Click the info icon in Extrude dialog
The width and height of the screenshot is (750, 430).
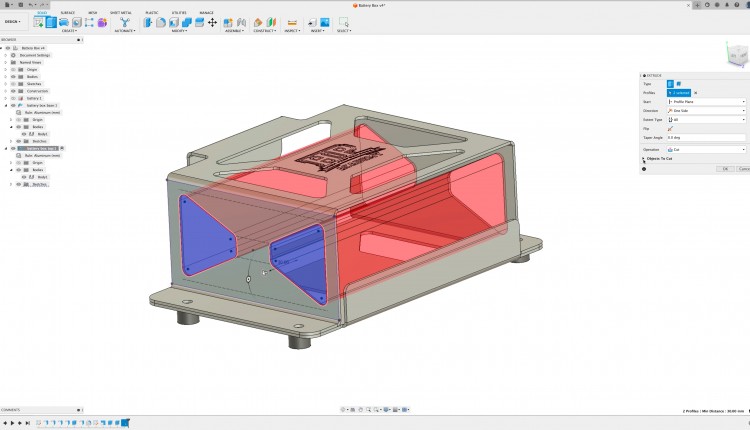click(644, 169)
